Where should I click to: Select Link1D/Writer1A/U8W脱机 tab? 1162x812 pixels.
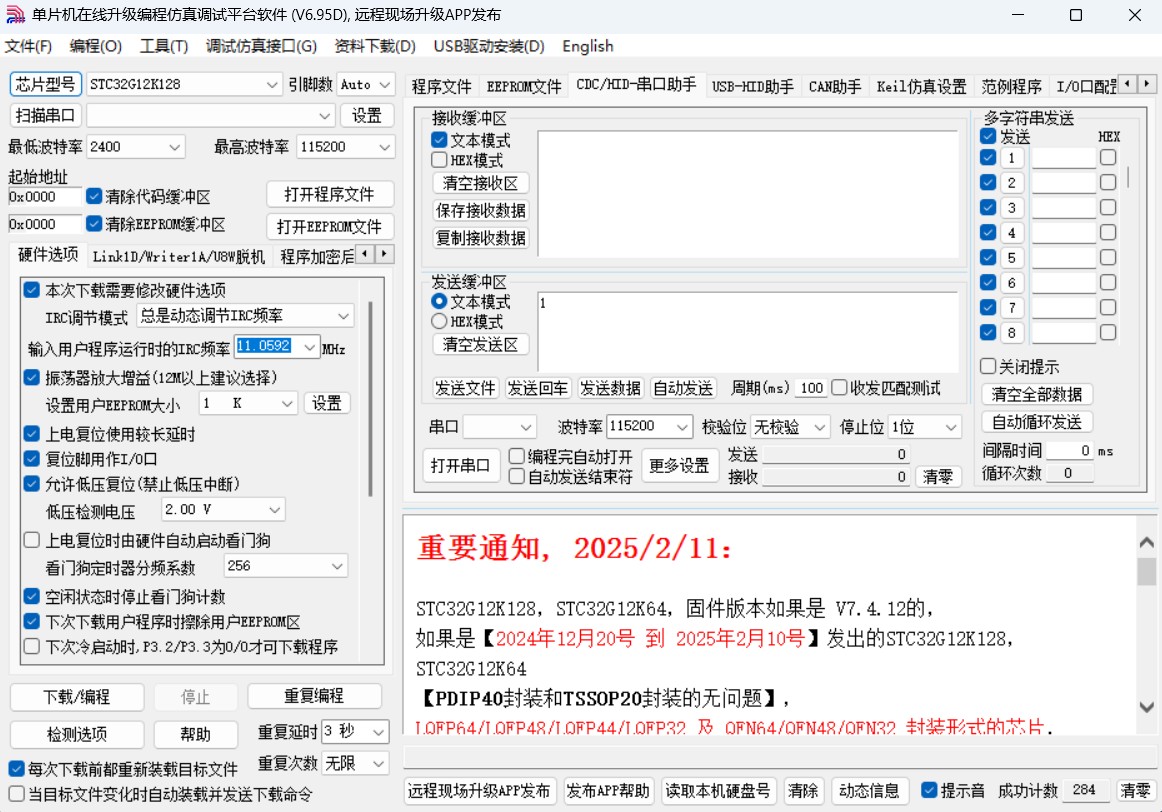179,256
